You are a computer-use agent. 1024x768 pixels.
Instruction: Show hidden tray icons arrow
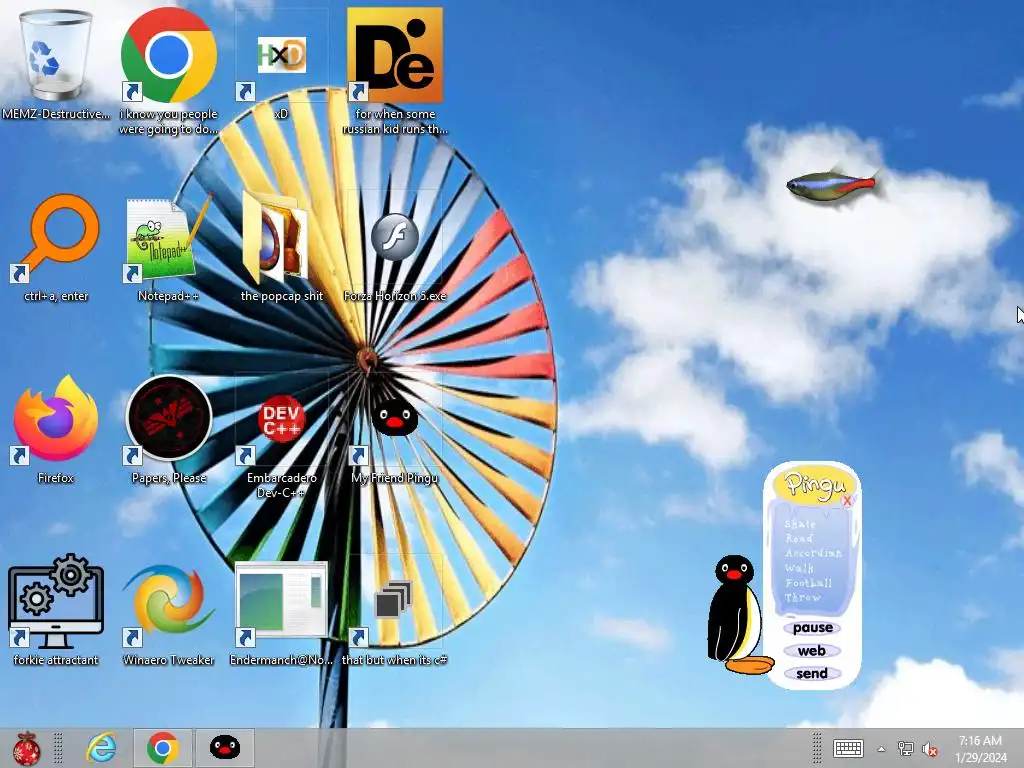(881, 749)
